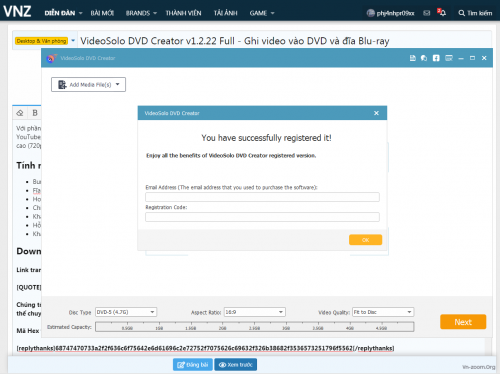This screenshot has width=500, height=374.
Task: Click the save project icon in titlebar
Action: click(413, 58)
